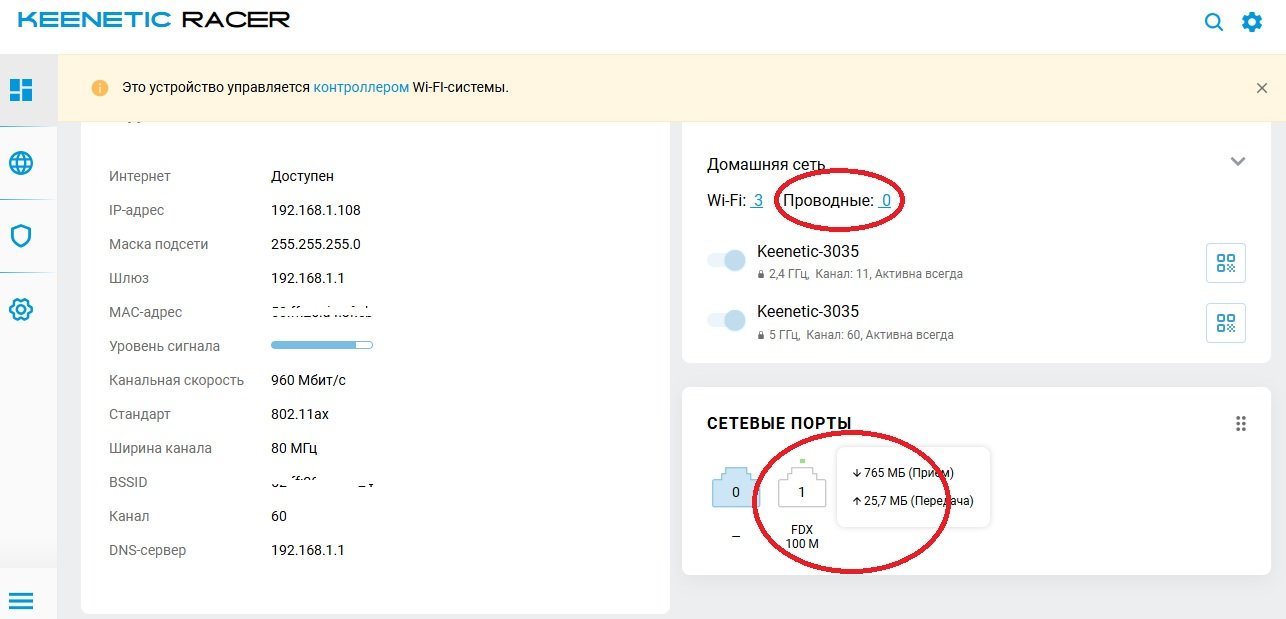The height and width of the screenshot is (619, 1286).
Task: Open the management gear sidebar icon
Action: [21, 310]
